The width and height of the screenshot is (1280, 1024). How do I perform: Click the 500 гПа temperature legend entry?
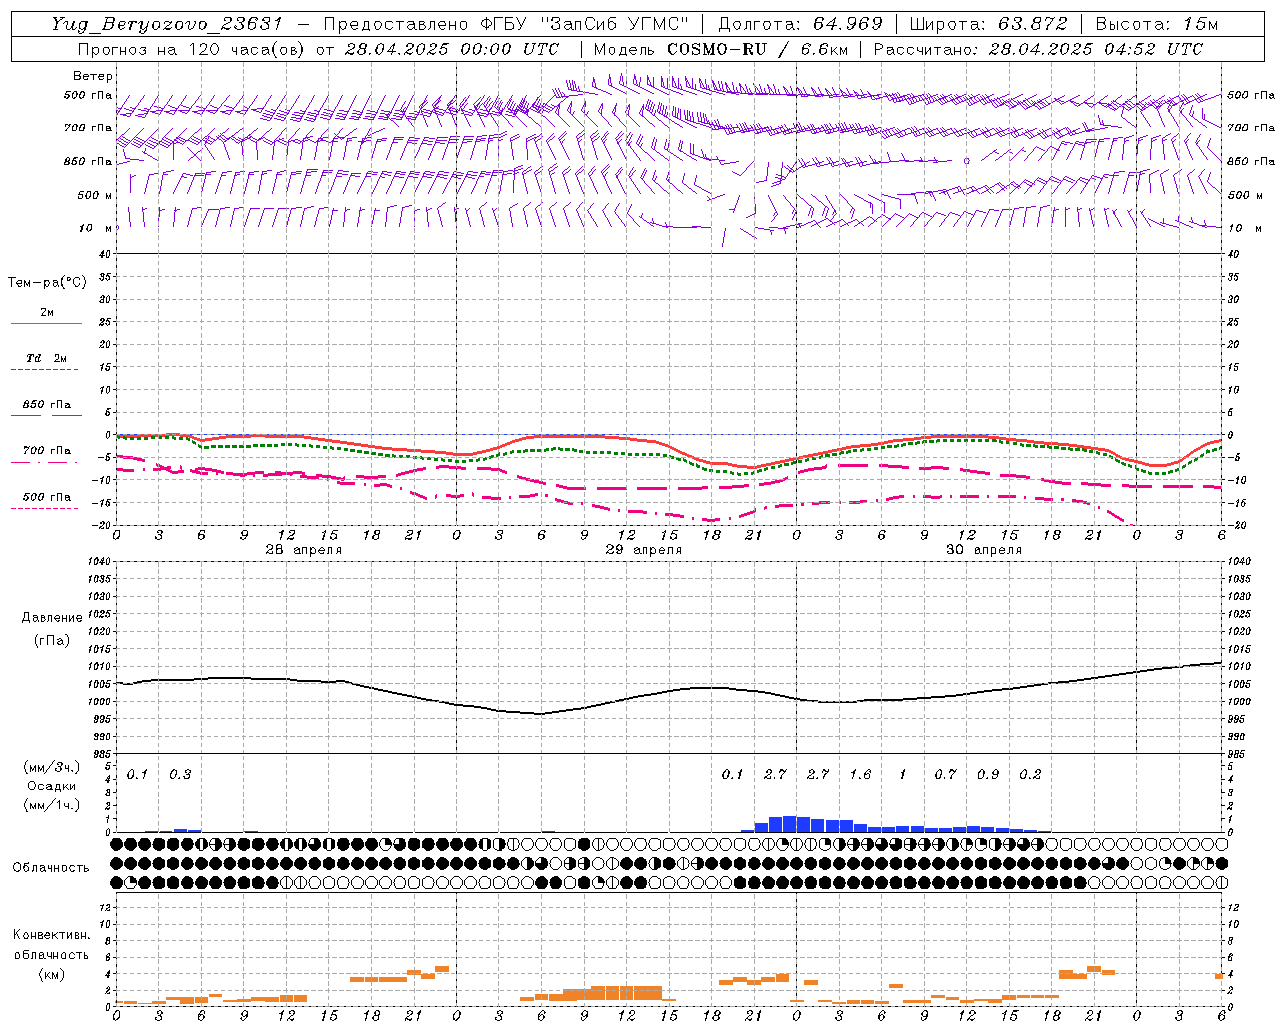tap(47, 497)
